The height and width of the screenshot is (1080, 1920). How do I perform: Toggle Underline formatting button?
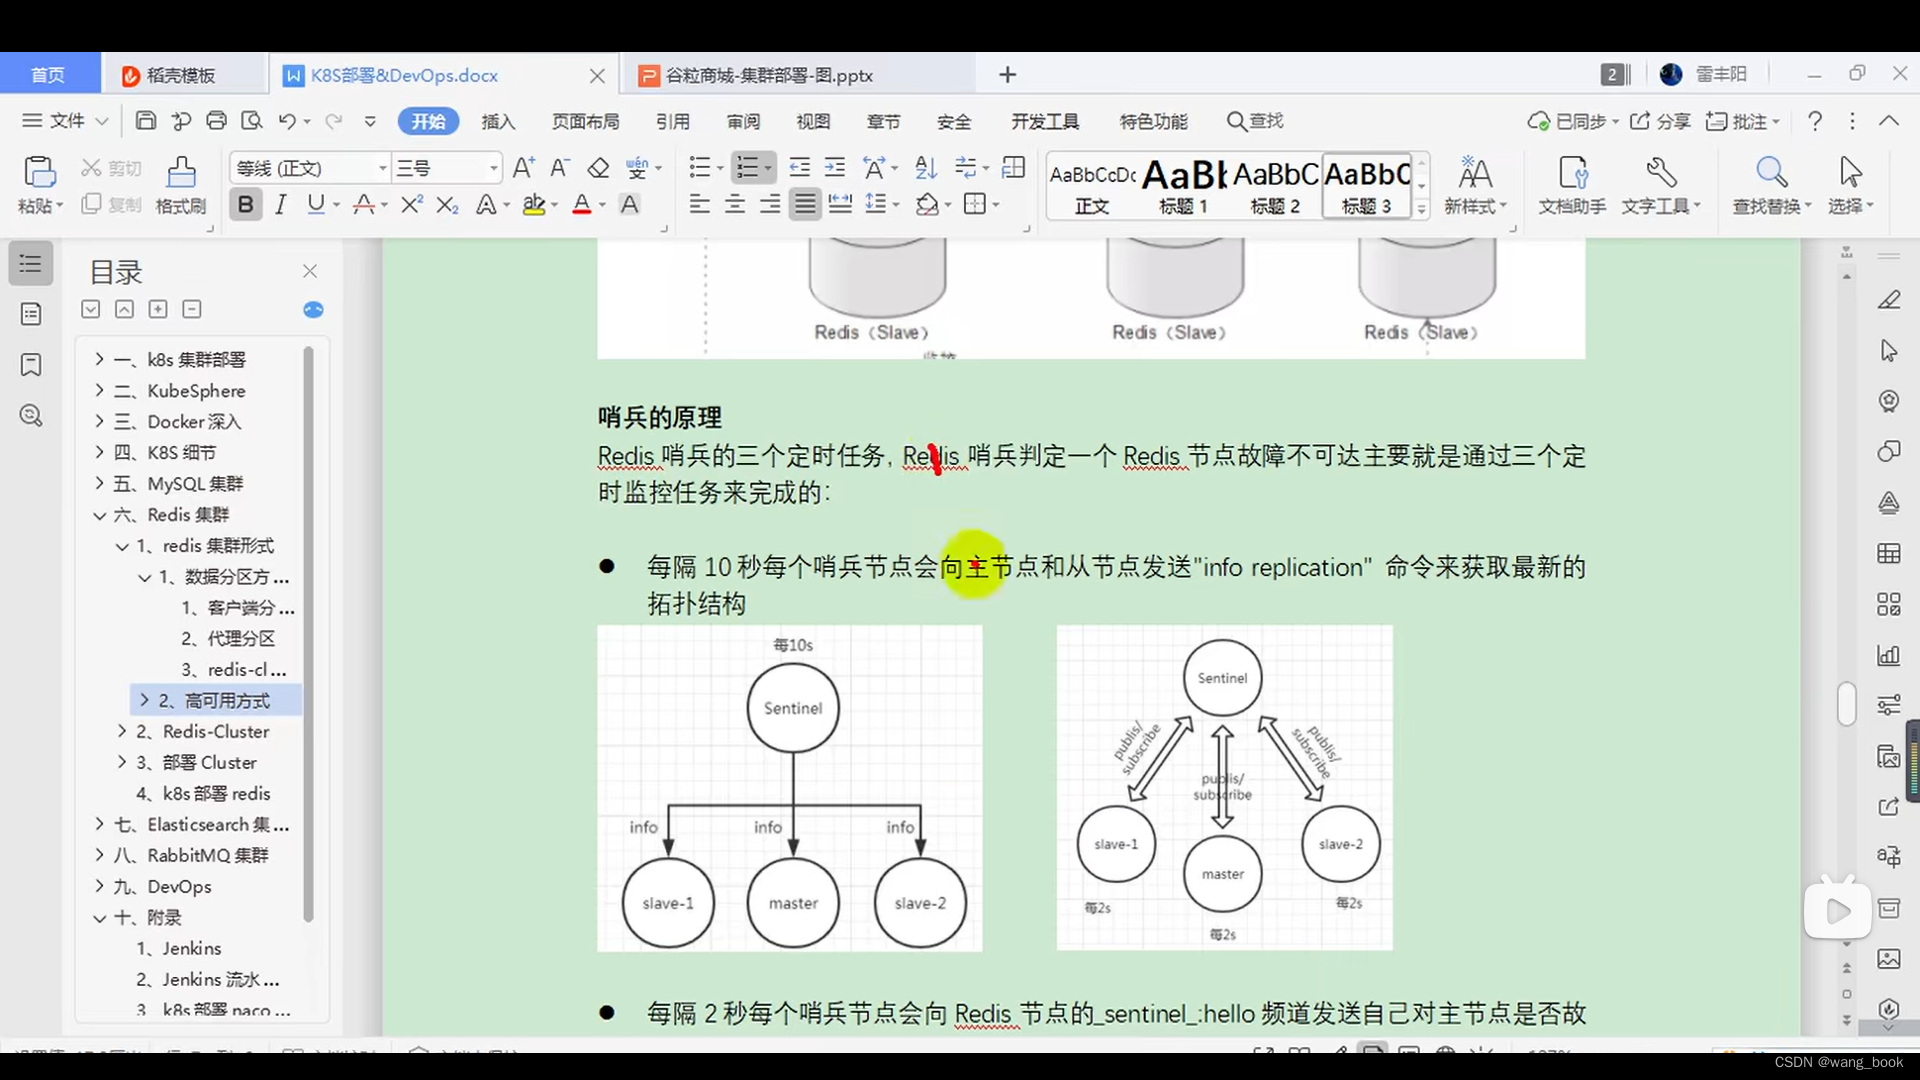316,205
